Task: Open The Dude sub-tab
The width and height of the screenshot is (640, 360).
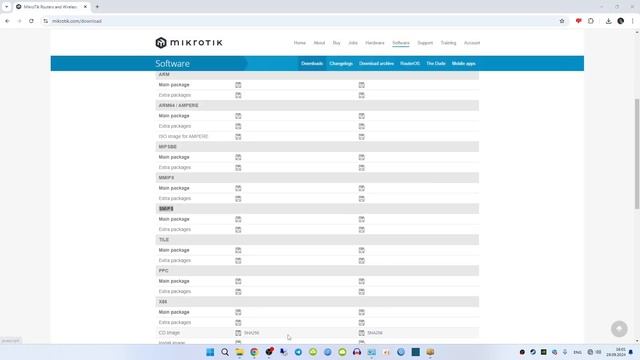Action: (x=436, y=64)
